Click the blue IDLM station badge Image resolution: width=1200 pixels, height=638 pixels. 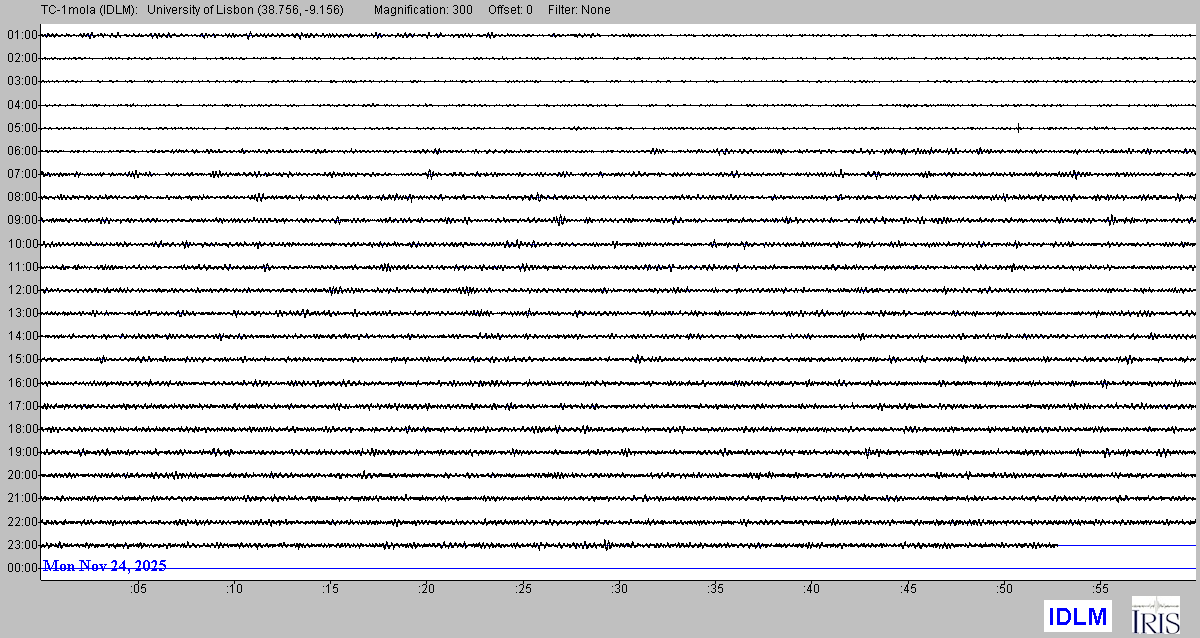1077,615
